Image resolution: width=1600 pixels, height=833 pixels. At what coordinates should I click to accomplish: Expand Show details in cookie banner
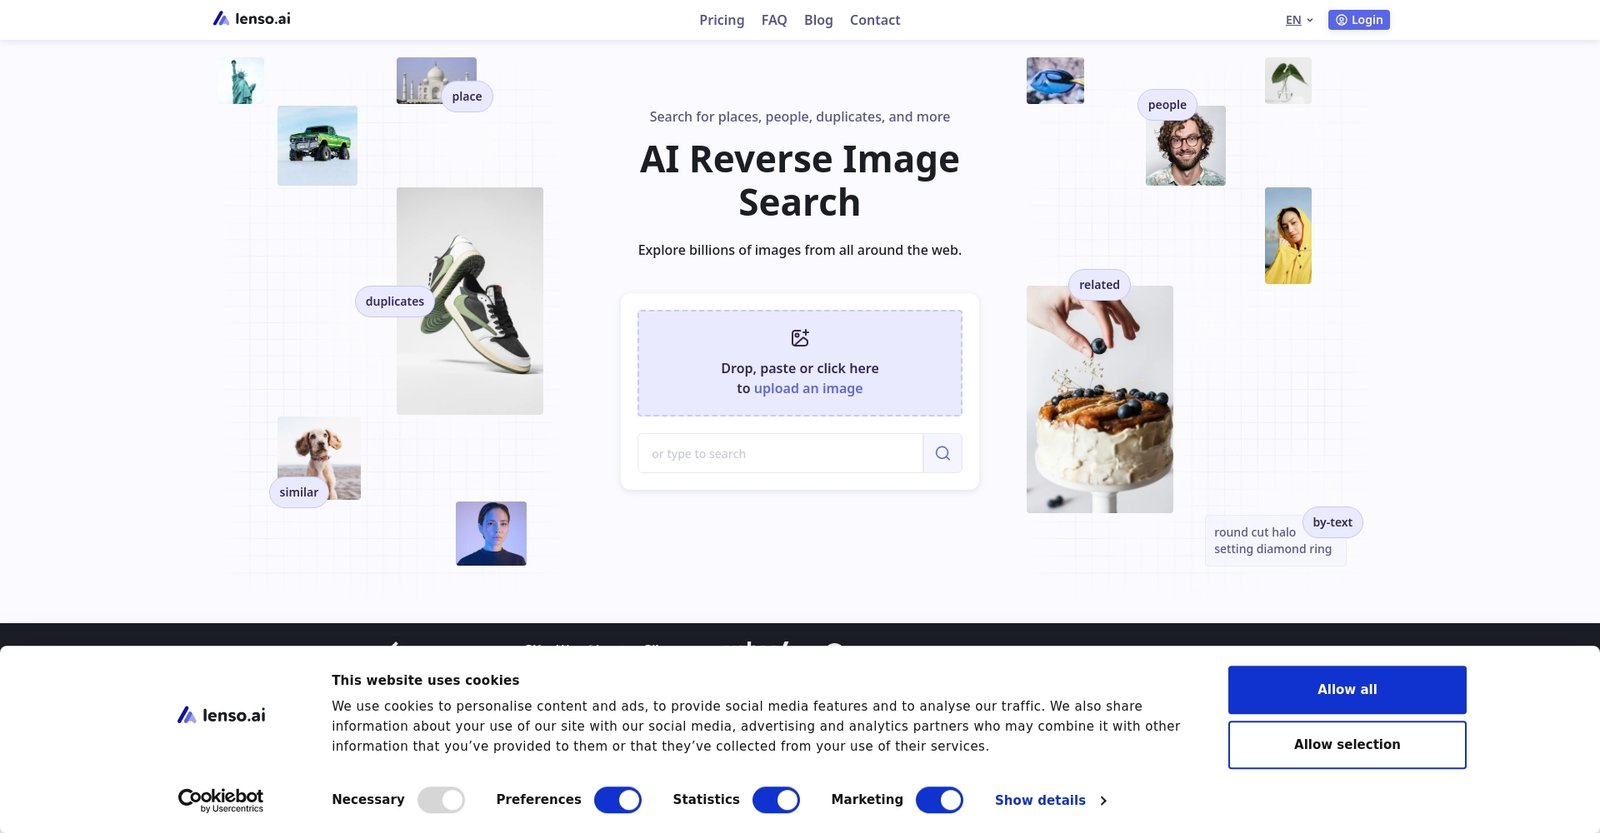[1050, 800]
